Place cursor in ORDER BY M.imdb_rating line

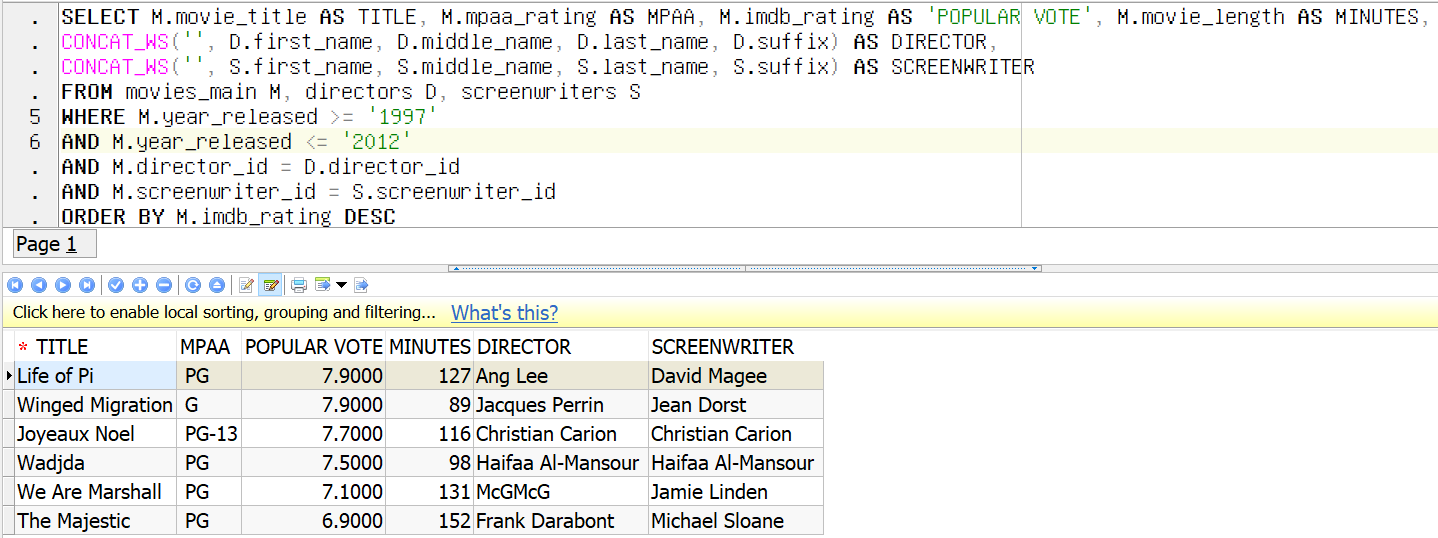(228, 217)
